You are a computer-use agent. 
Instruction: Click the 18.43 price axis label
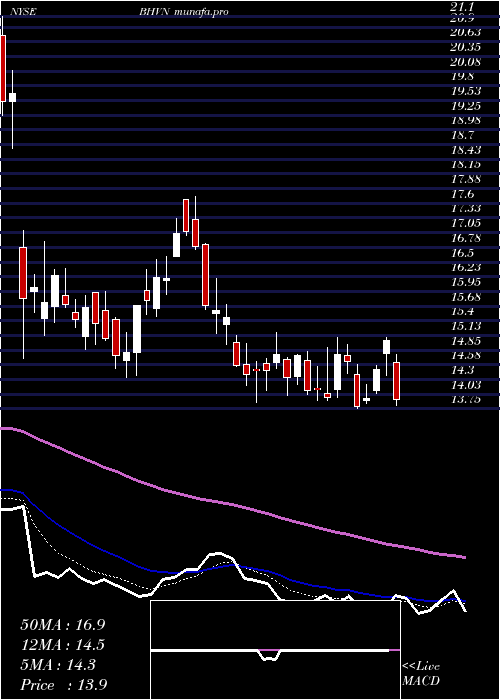pyautogui.click(x=466, y=150)
